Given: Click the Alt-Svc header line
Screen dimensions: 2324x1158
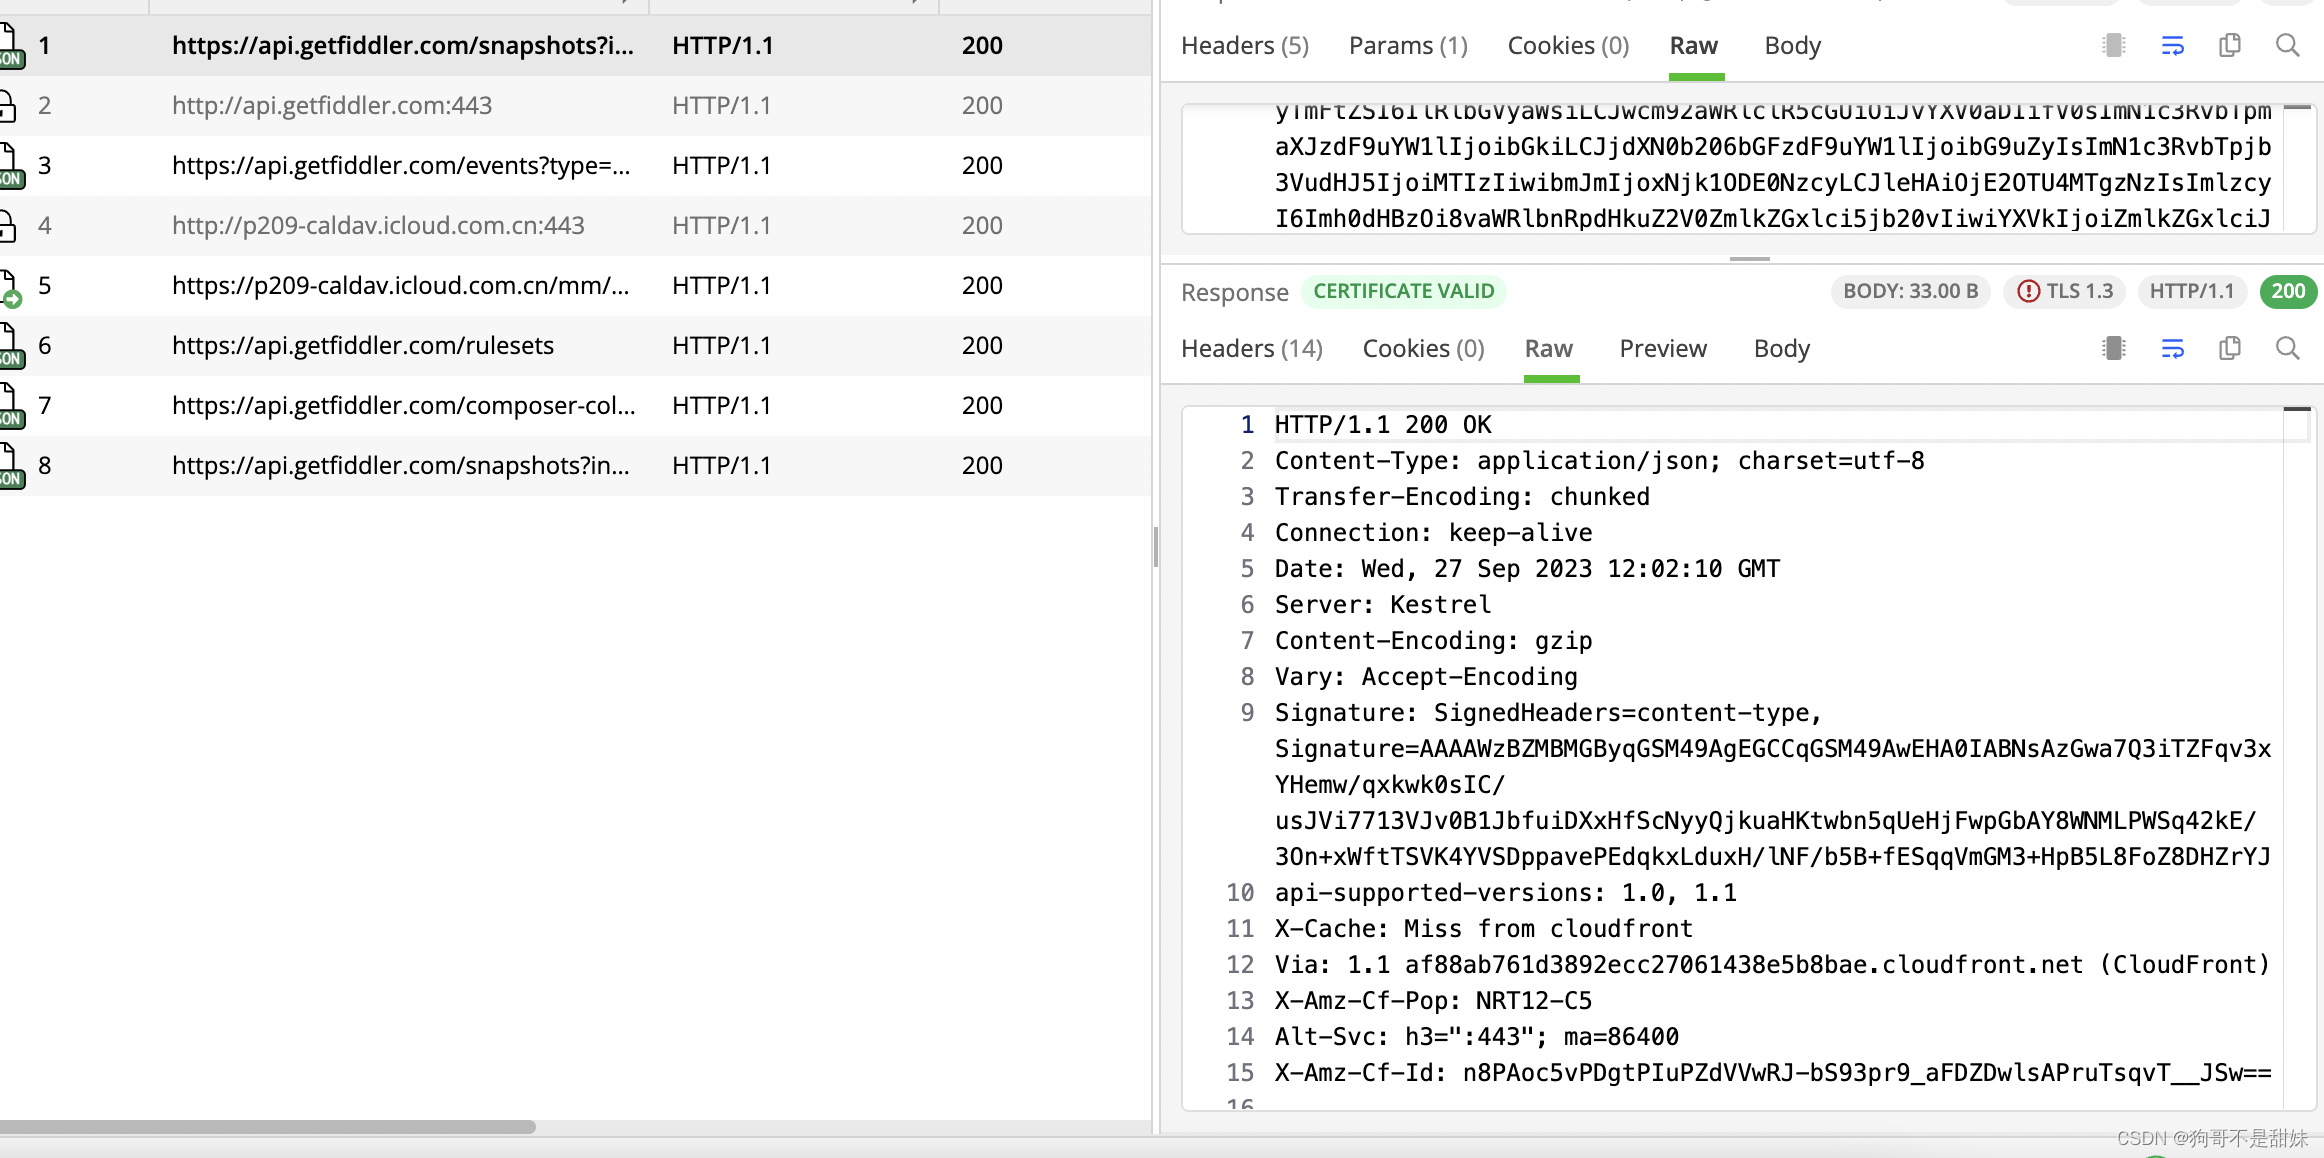Looking at the screenshot, I should click(1477, 1037).
